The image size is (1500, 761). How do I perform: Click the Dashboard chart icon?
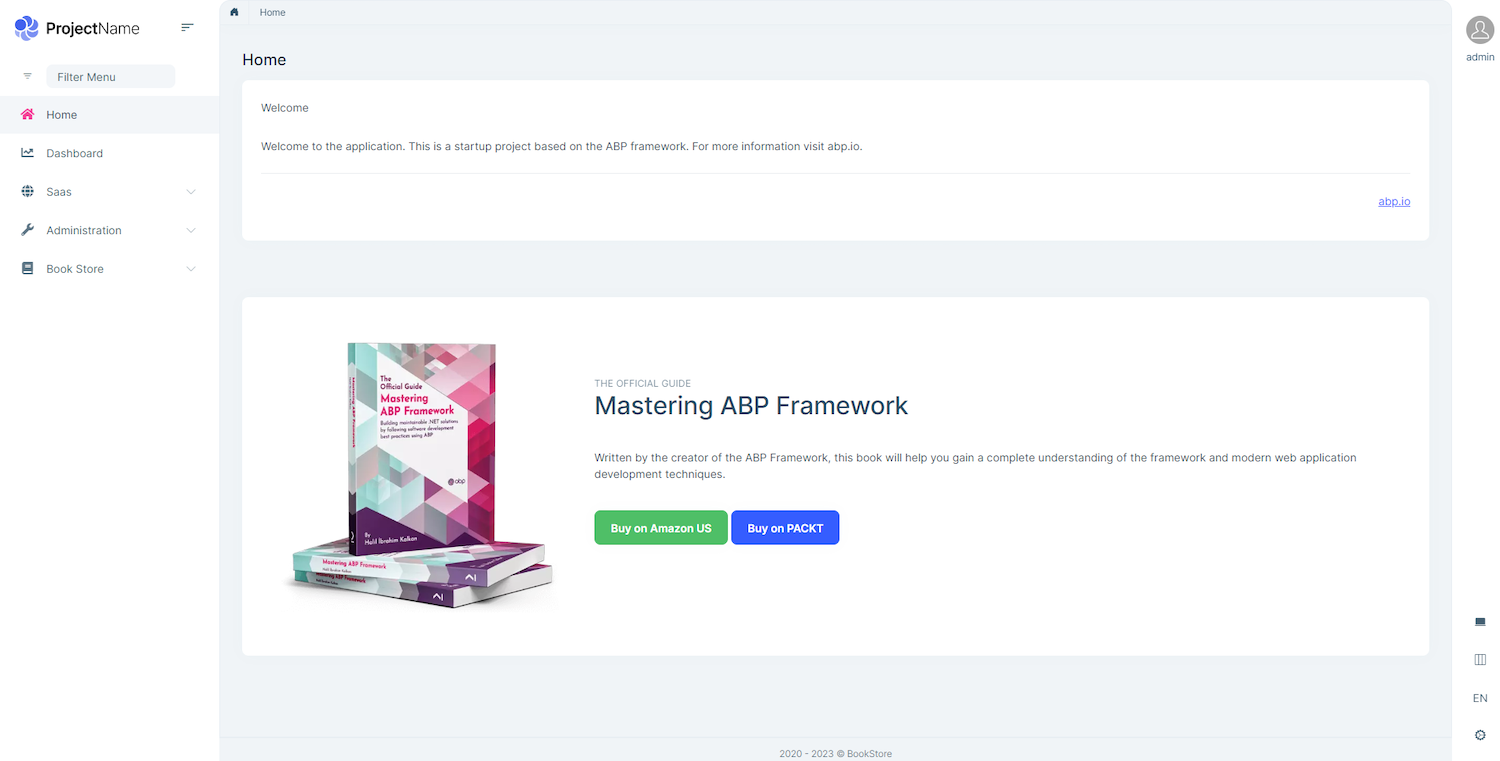28,153
